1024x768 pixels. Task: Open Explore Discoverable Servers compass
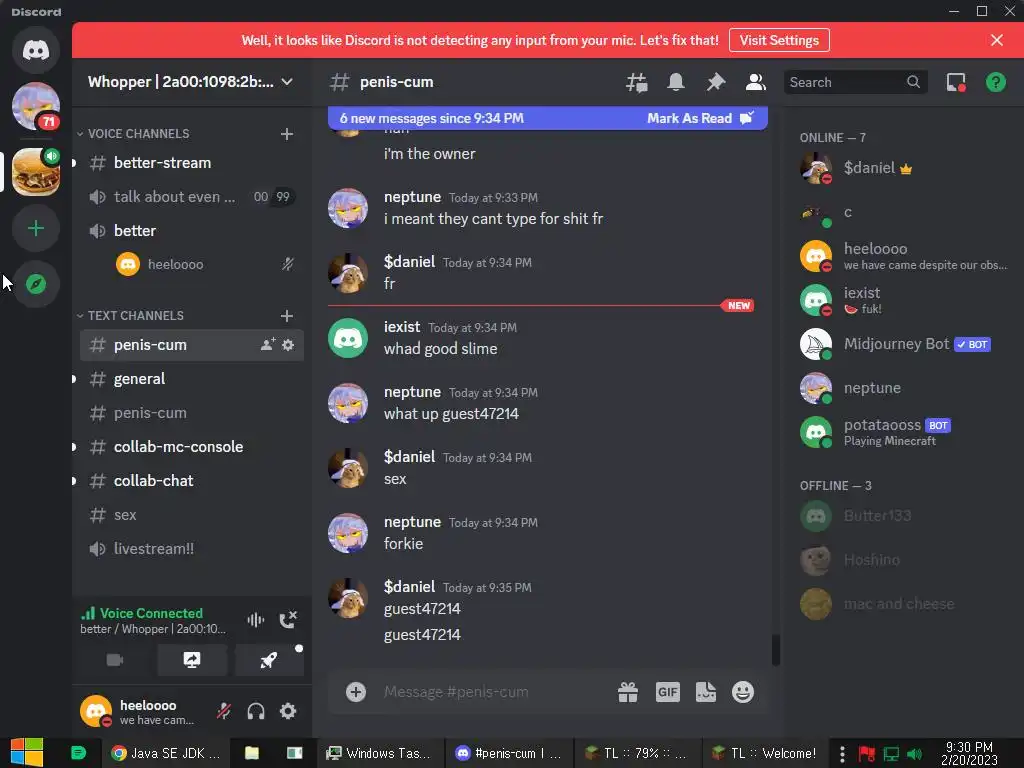tap(36, 284)
